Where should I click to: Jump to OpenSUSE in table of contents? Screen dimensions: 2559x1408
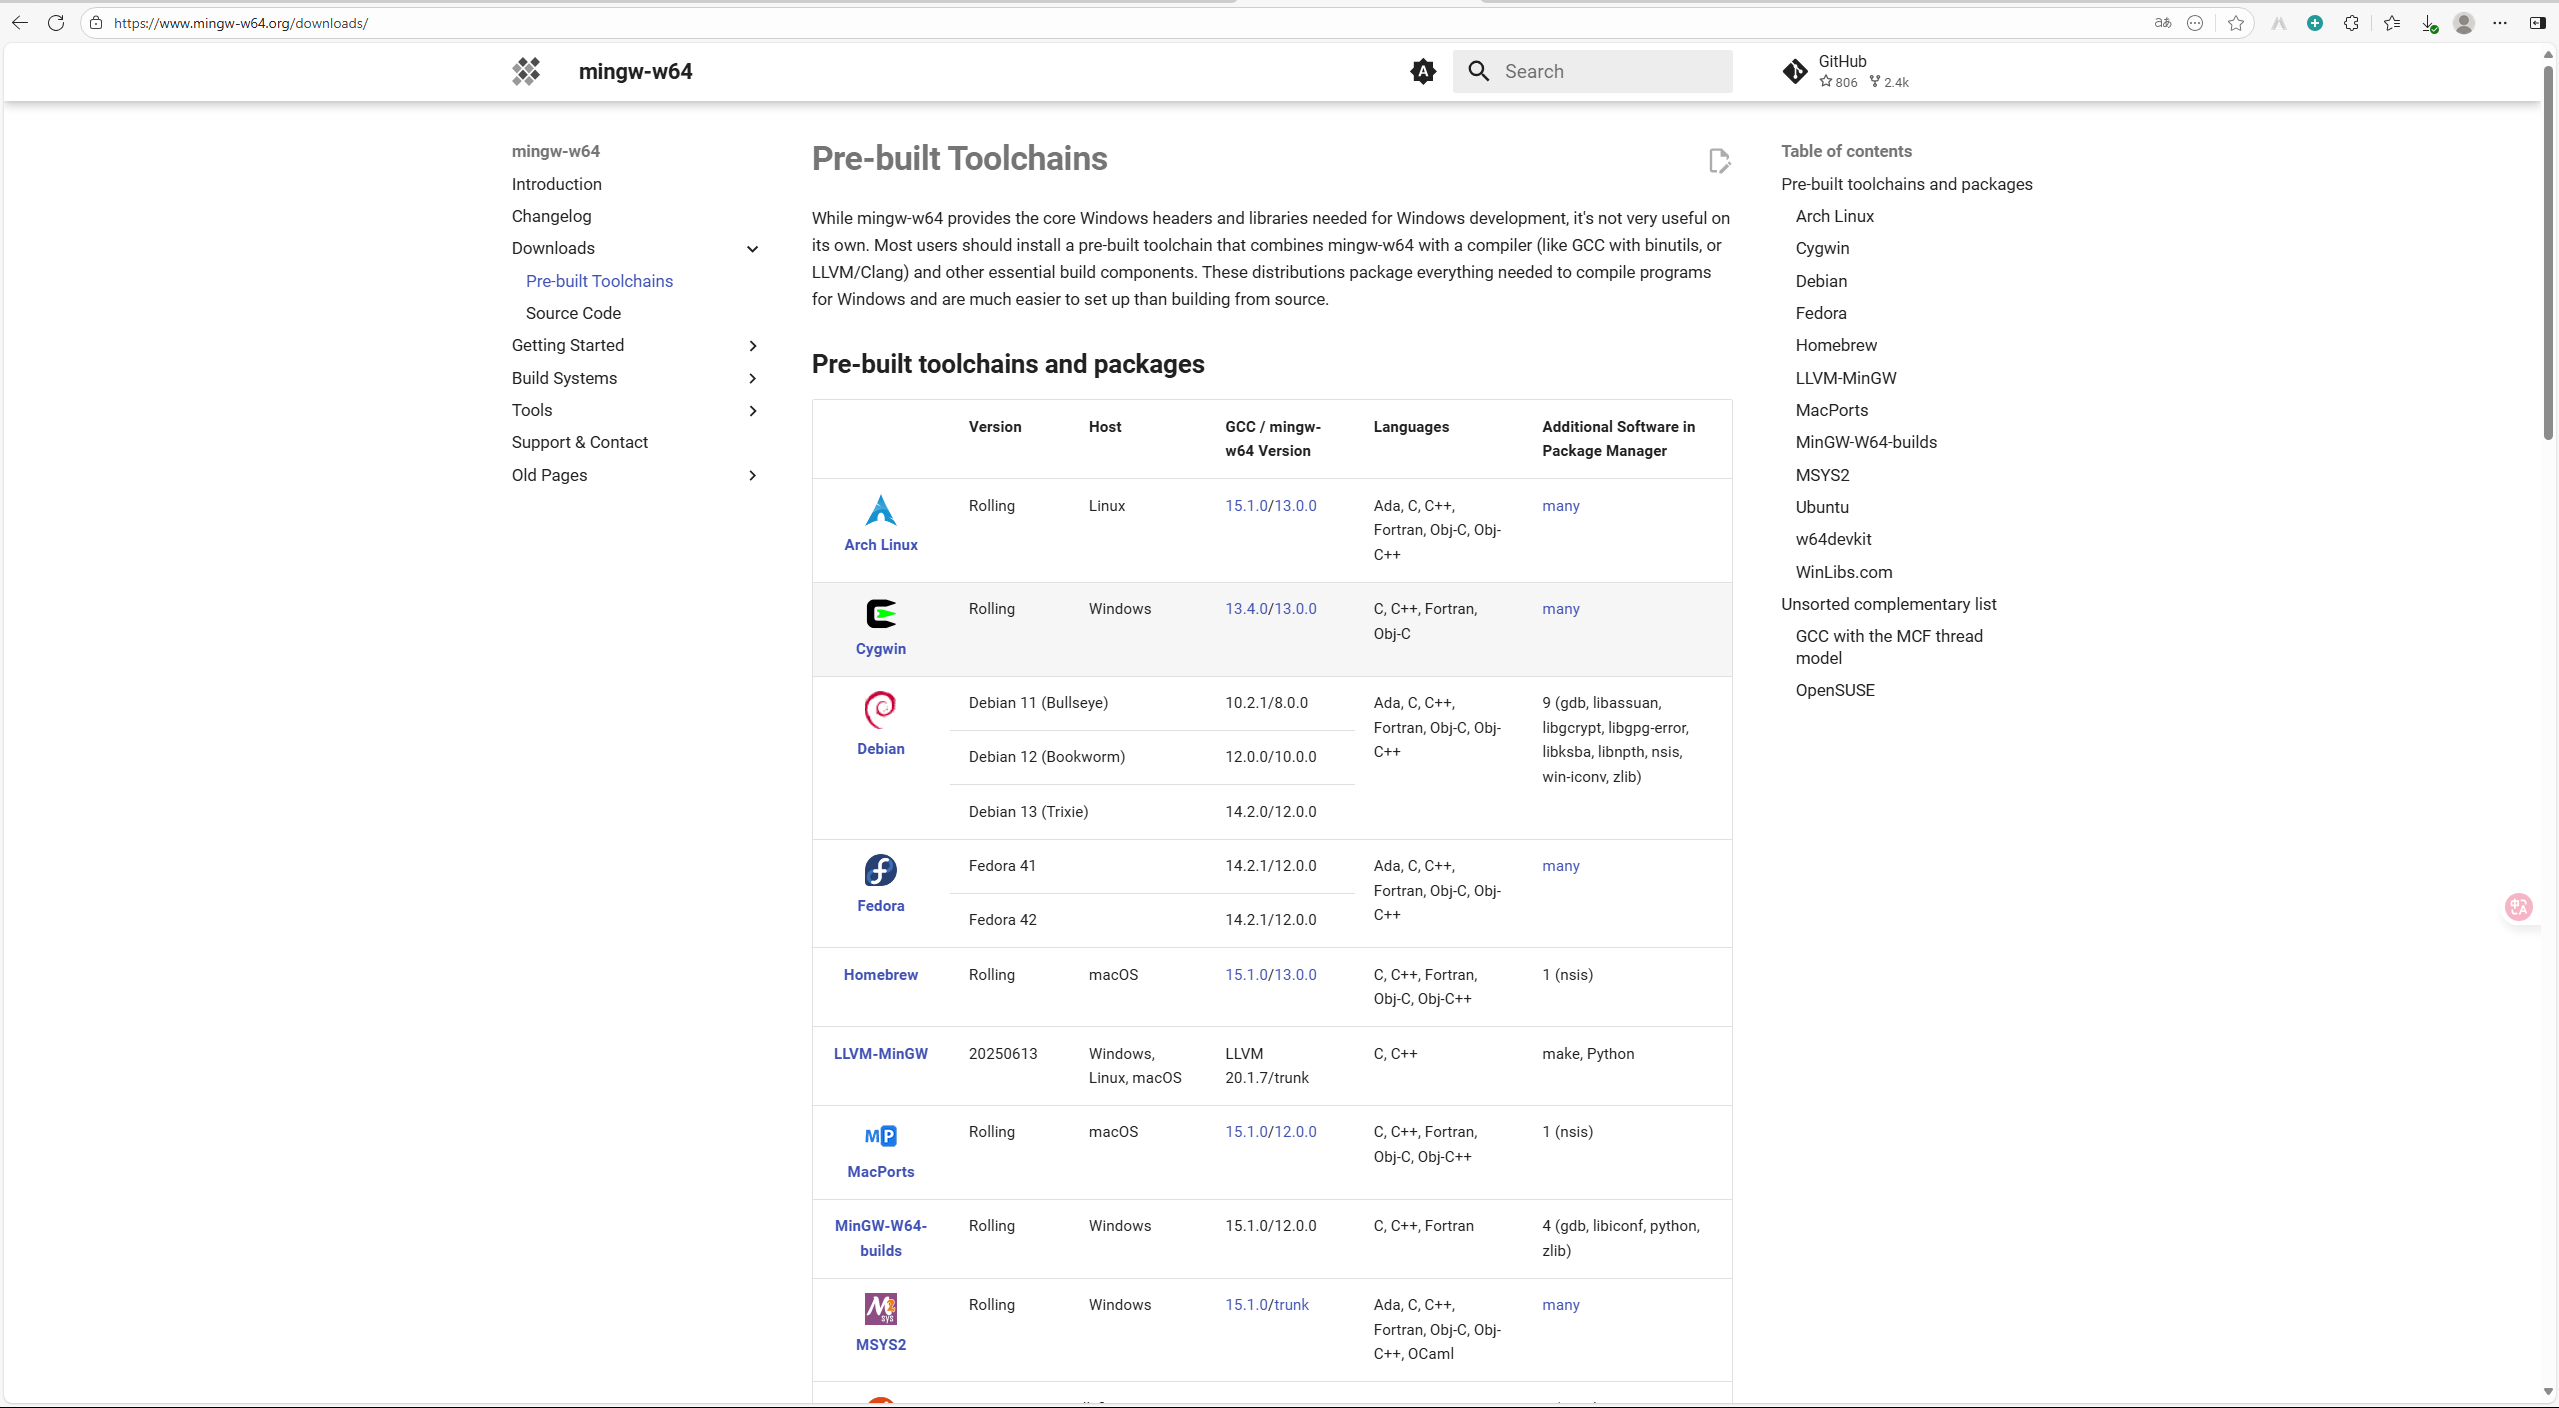point(1834,690)
